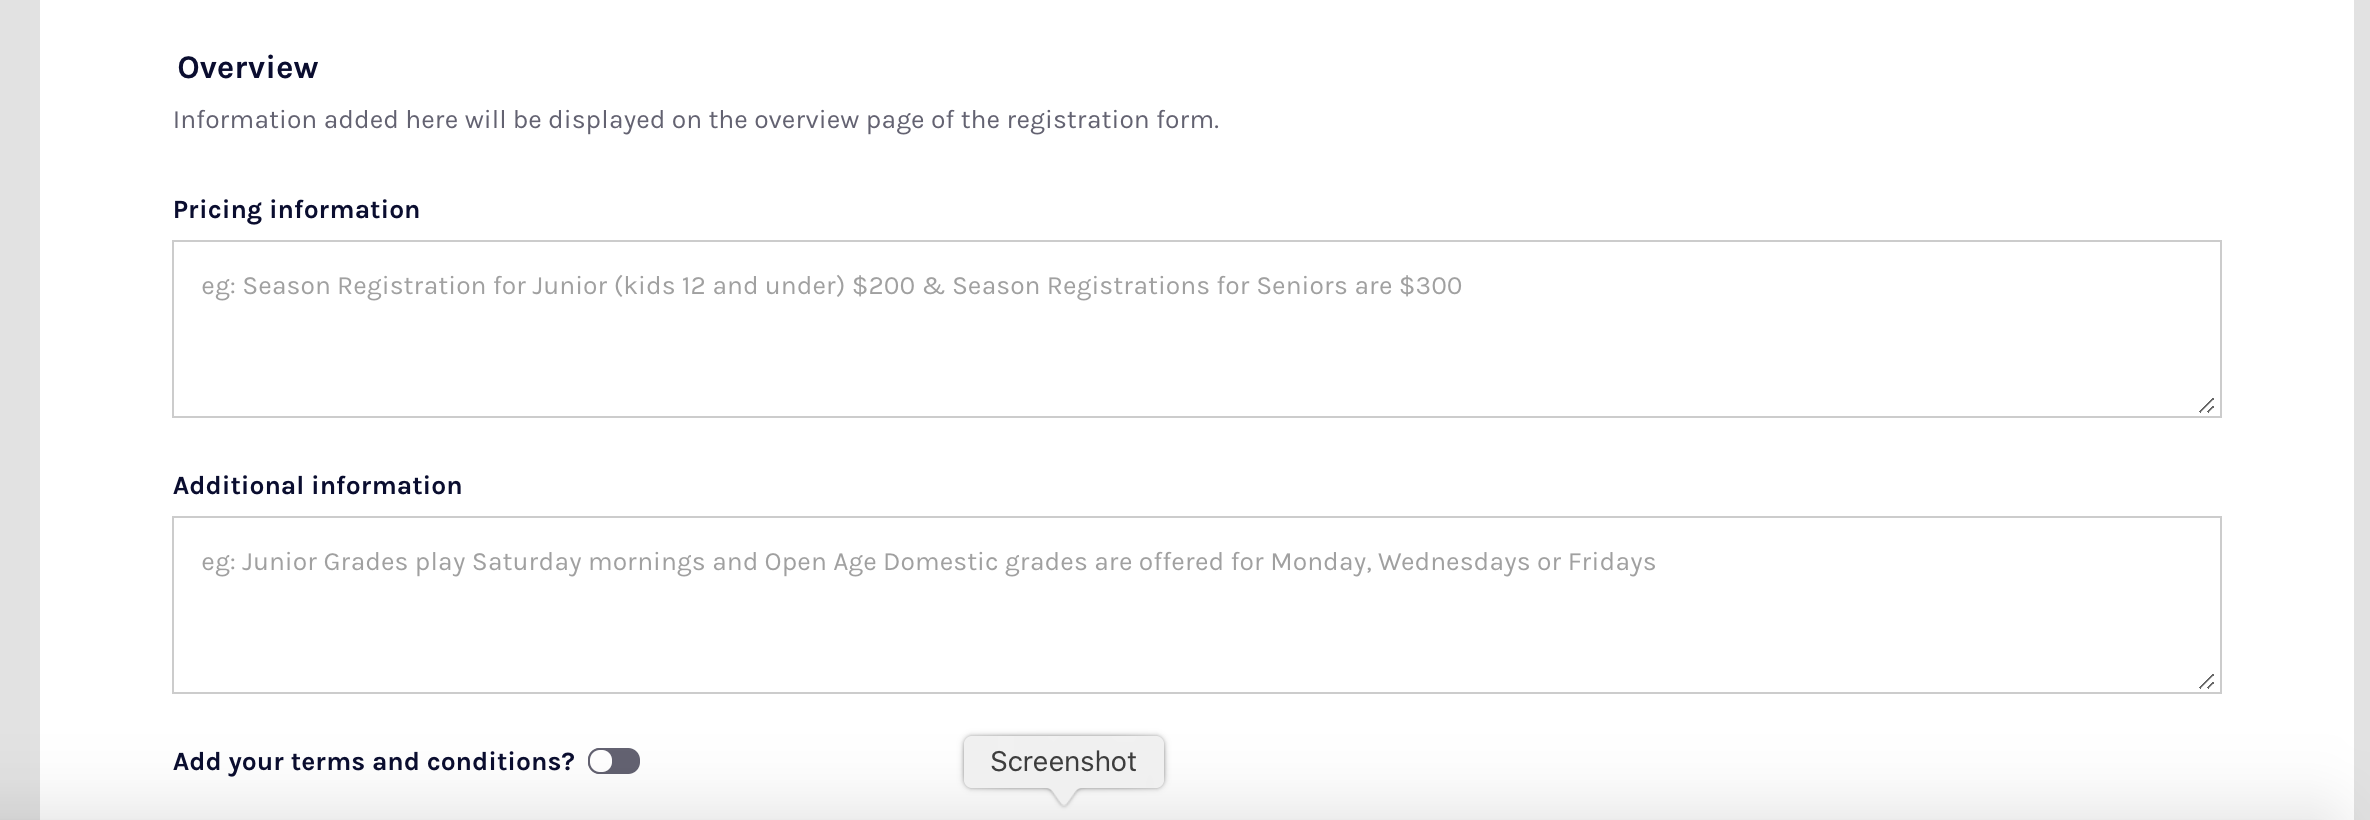Click the white knob of the terms switch
This screenshot has height=820, width=2370.
[x=601, y=762]
